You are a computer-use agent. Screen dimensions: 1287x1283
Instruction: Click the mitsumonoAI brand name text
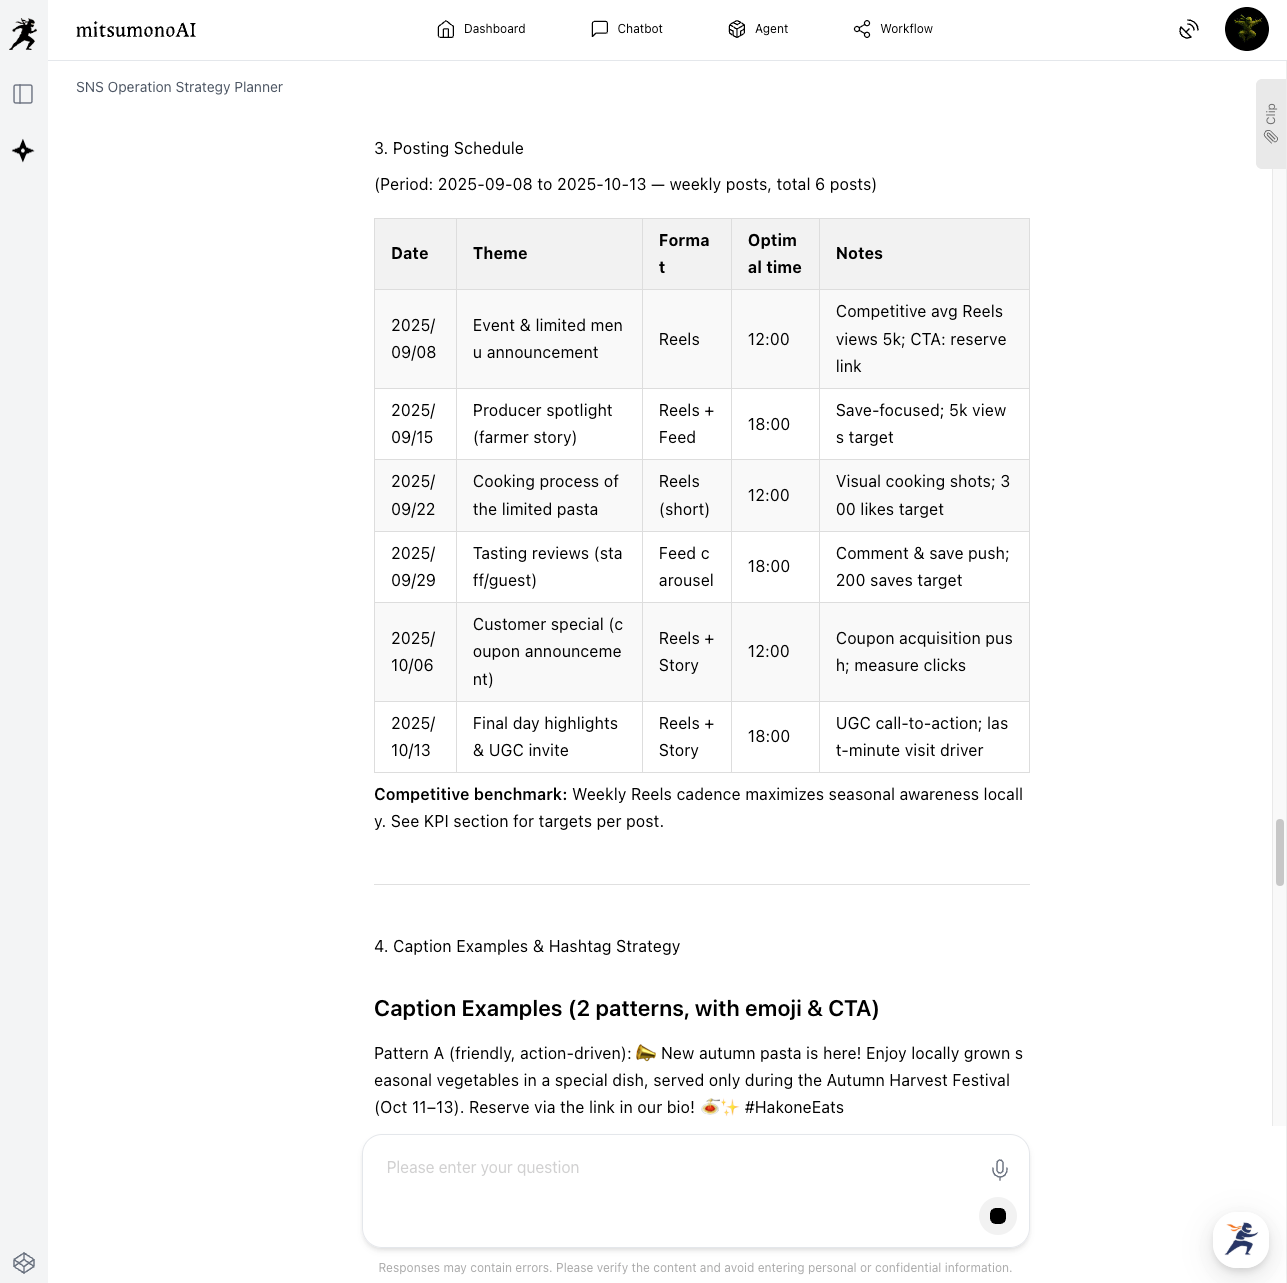click(136, 30)
